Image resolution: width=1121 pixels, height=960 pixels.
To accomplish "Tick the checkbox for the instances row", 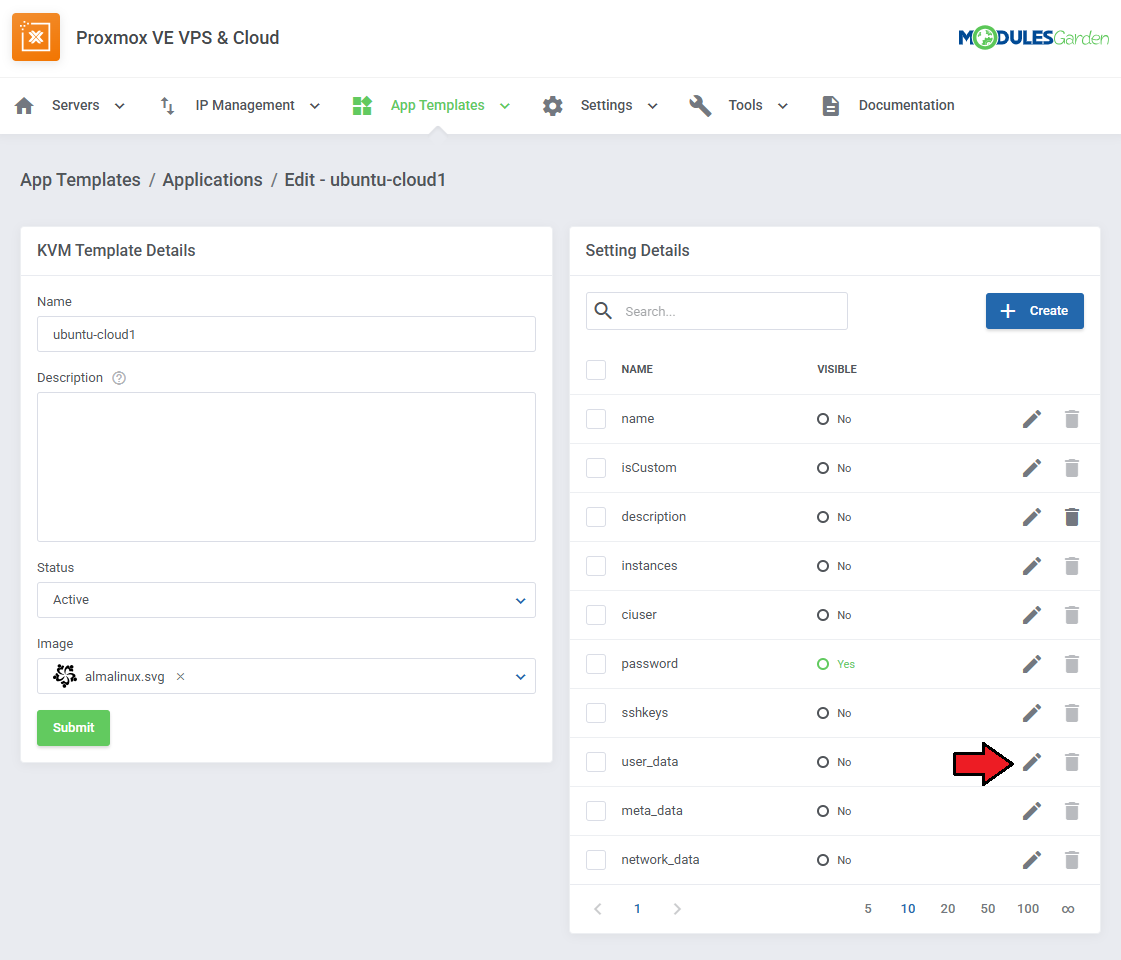I will point(596,566).
